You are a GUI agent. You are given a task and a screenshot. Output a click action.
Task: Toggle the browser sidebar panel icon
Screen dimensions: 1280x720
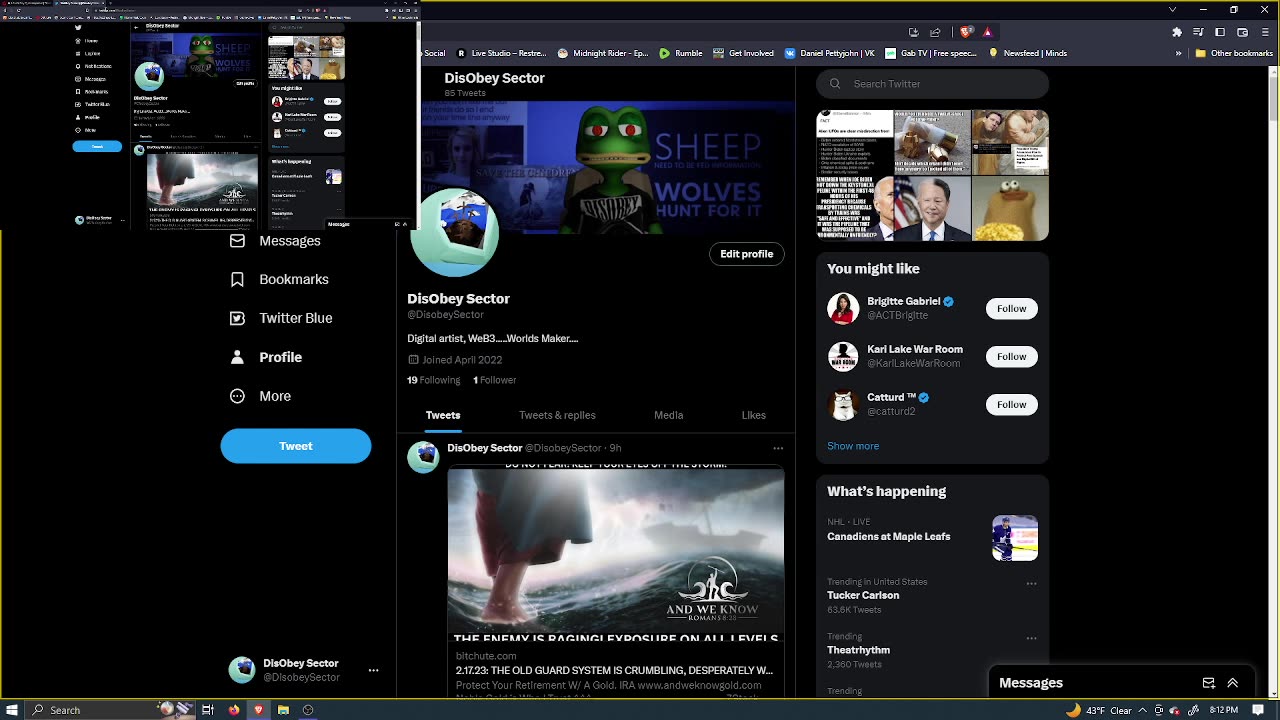tap(1220, 32)
